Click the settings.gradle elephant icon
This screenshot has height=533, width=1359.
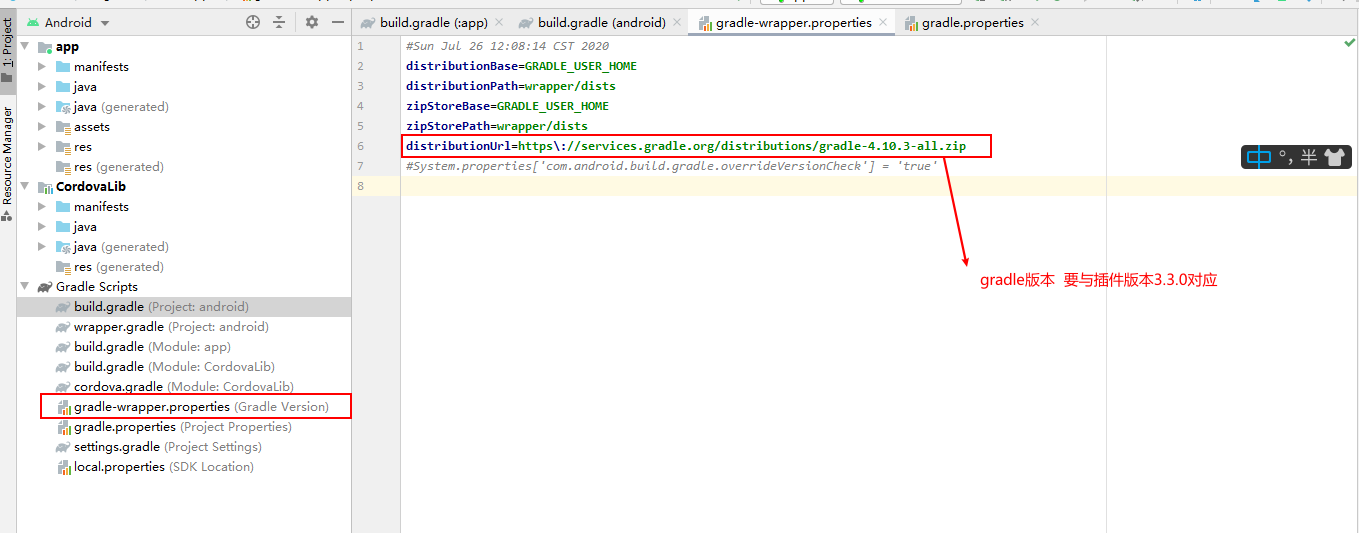pos(64,447)
